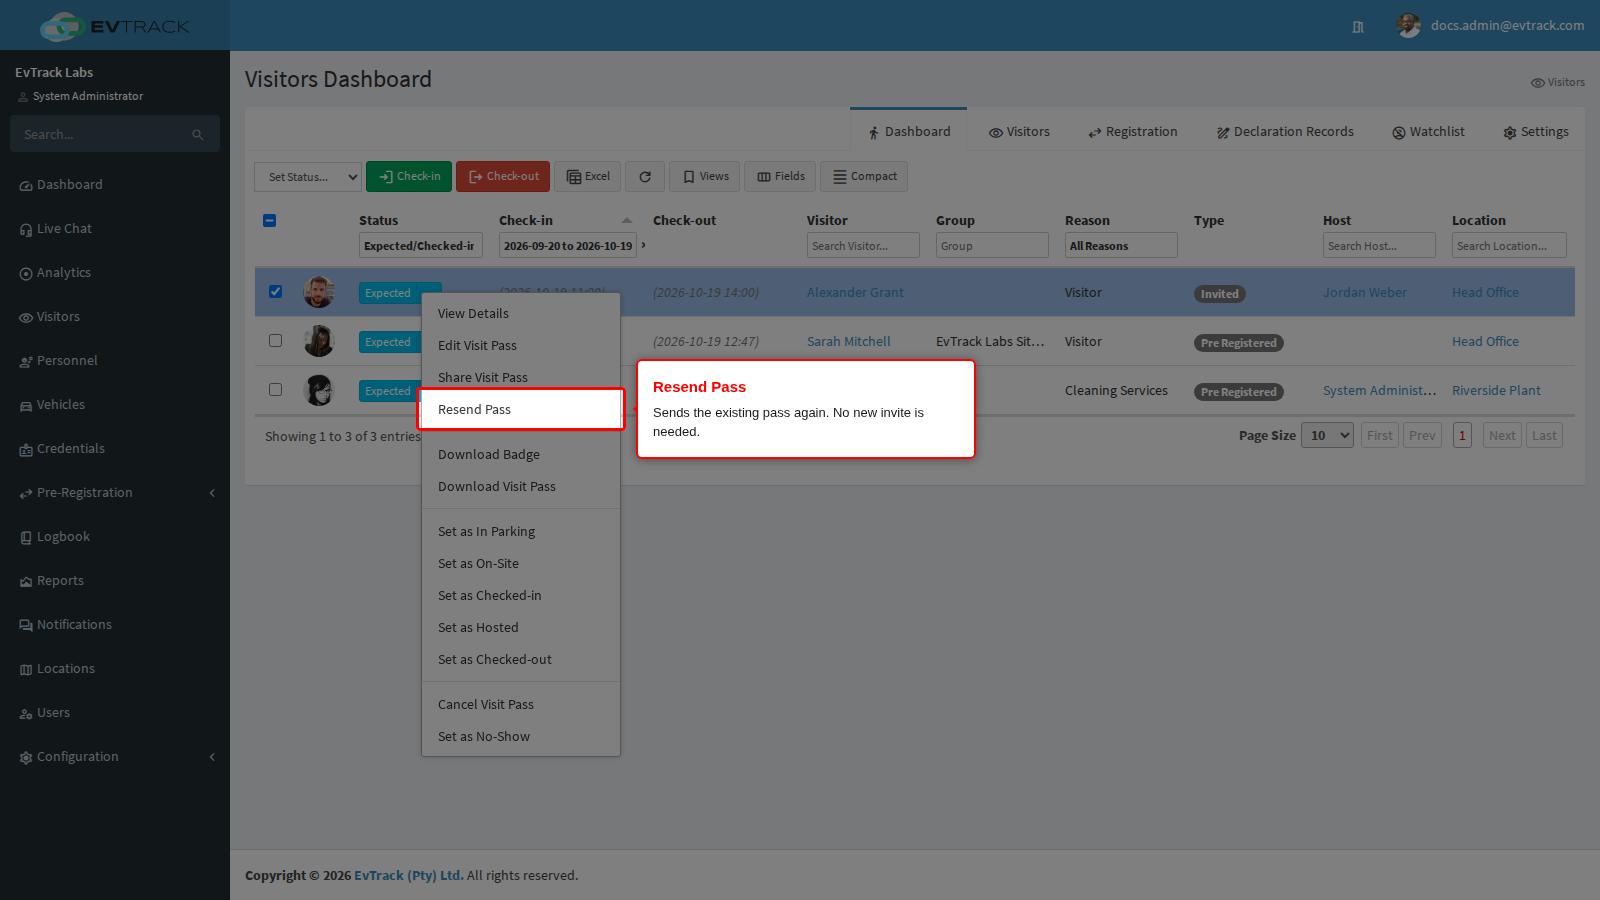1600x900 pixels.
Task: Open the Page Size dropdown
Action: pos(1327,435)
